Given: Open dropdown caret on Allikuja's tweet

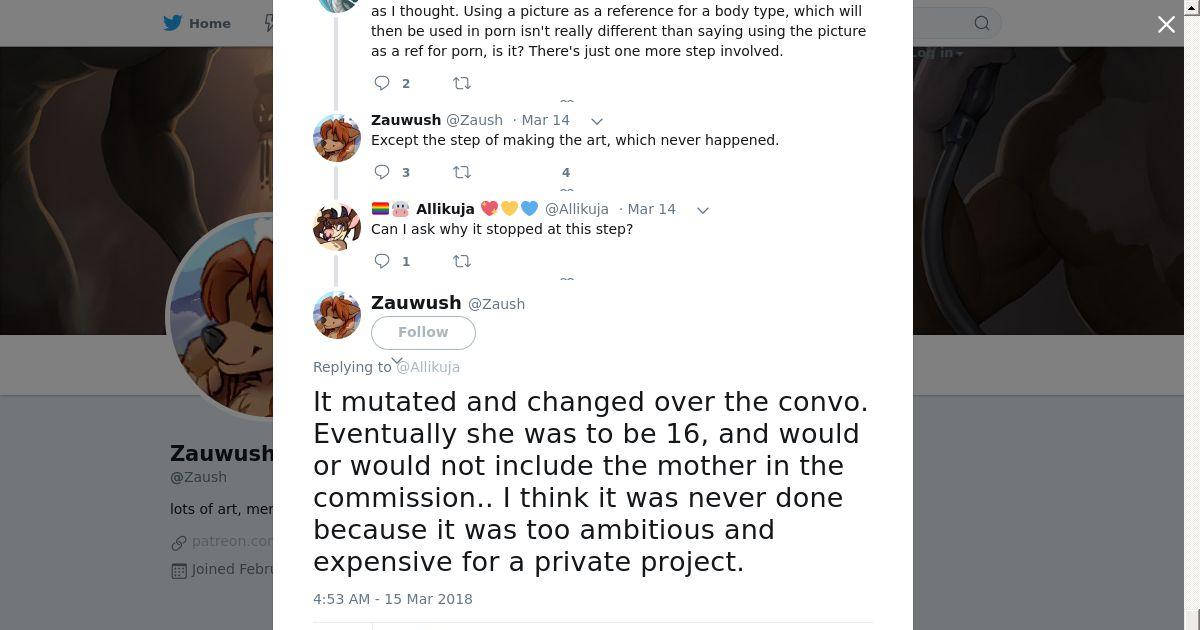Looking at the screenshot, I should click(702, 210).
